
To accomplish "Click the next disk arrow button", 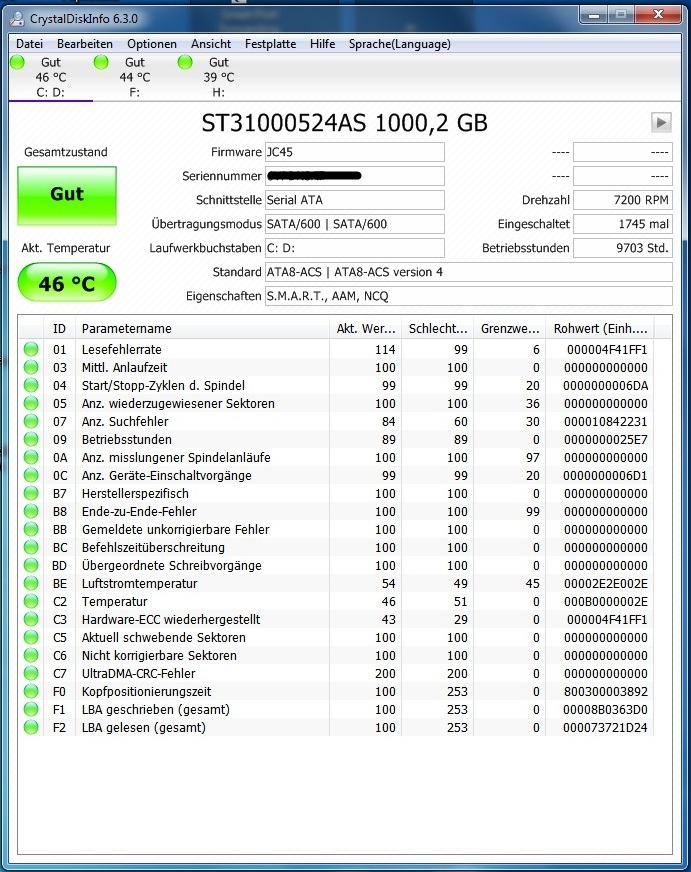I will point(661,122).
